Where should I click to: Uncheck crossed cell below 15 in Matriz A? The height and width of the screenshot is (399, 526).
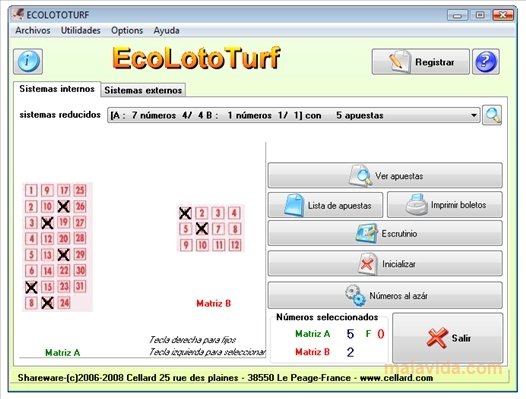pyautogui.click(x=47, y=303)
